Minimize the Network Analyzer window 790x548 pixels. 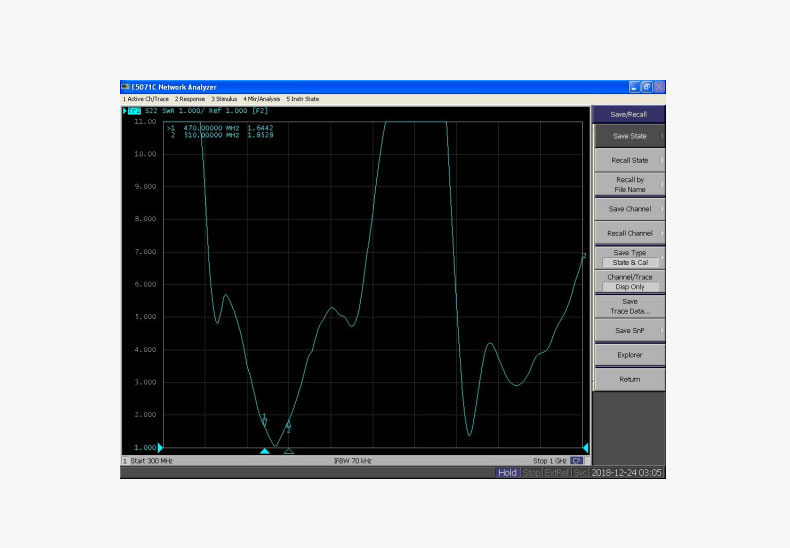pyautogui.click(x=634, y=87)
